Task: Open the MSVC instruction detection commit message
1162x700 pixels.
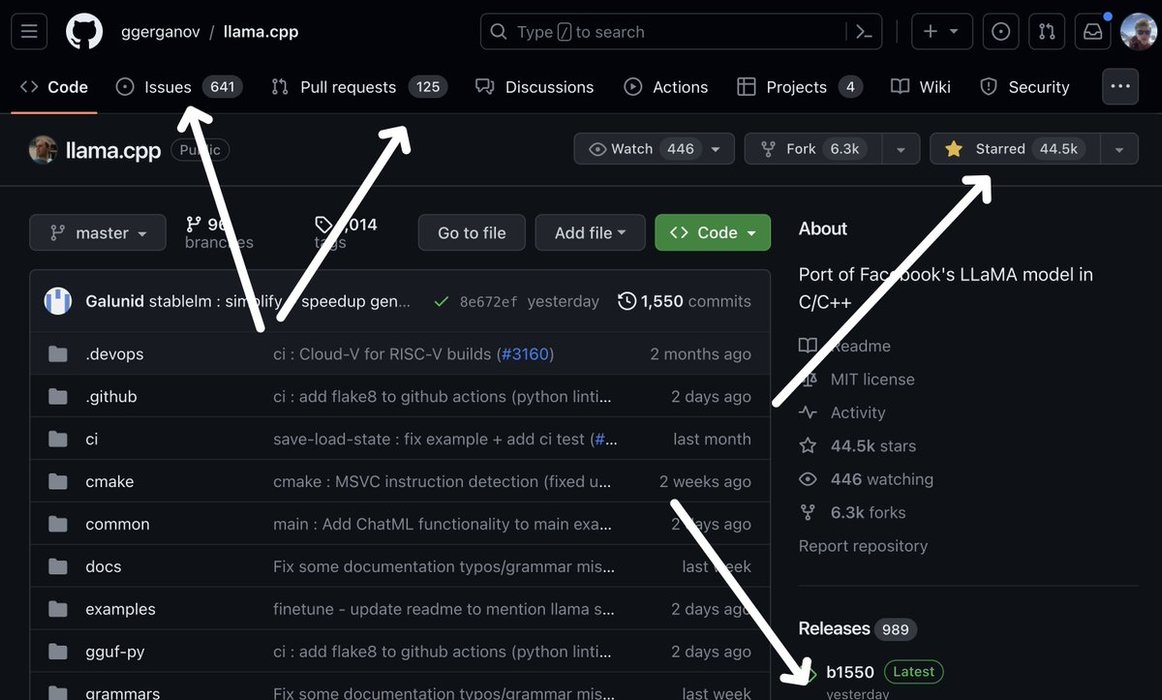Action: [x=442, y=481]
